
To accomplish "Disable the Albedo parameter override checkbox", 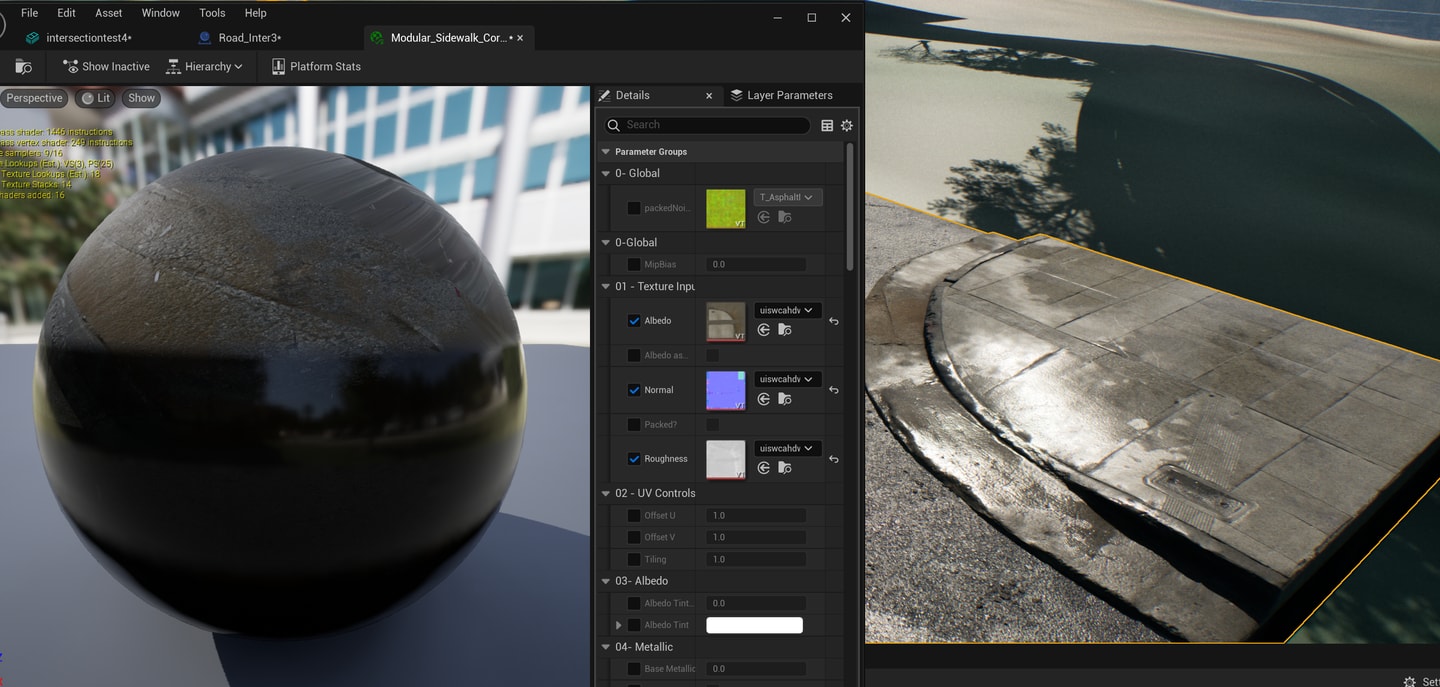I will click(x=634, y=321).
